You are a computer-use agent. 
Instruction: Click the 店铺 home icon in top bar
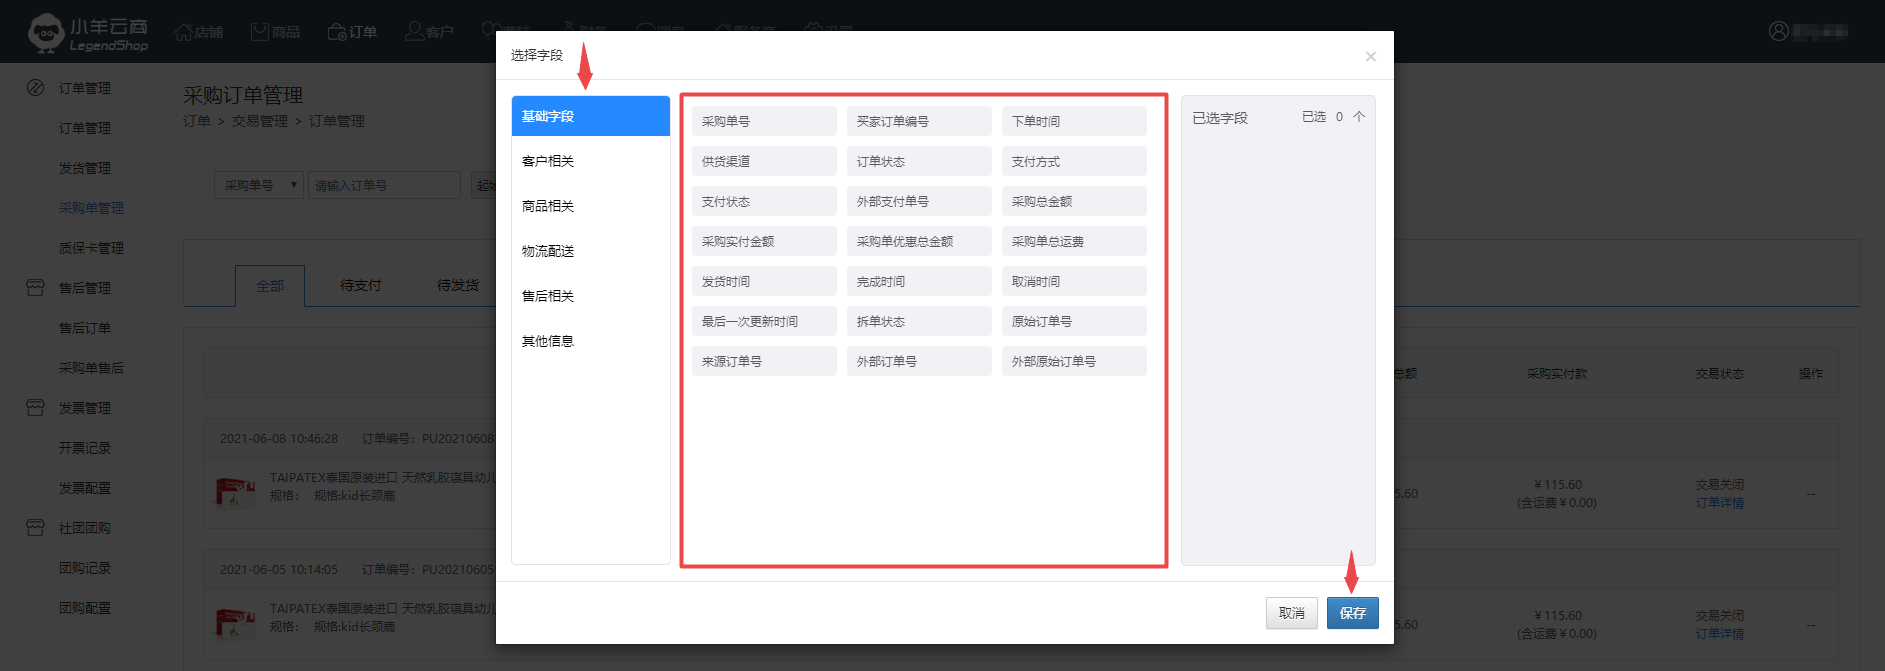click(183, 32)
